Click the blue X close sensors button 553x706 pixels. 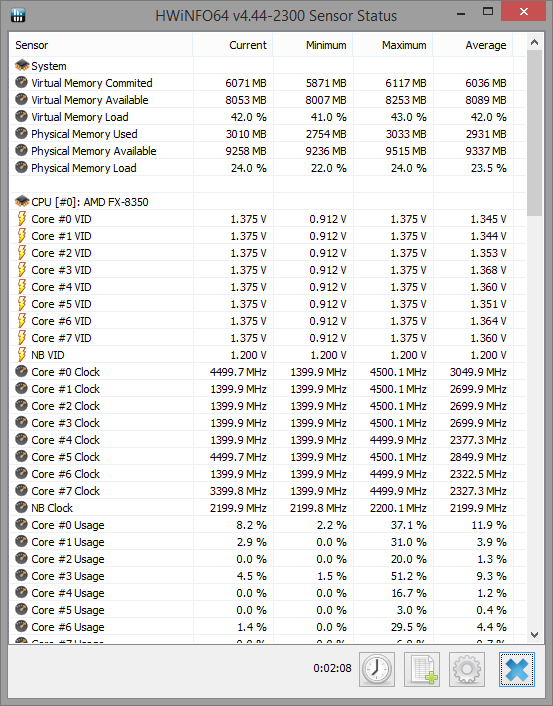(517, 669)
